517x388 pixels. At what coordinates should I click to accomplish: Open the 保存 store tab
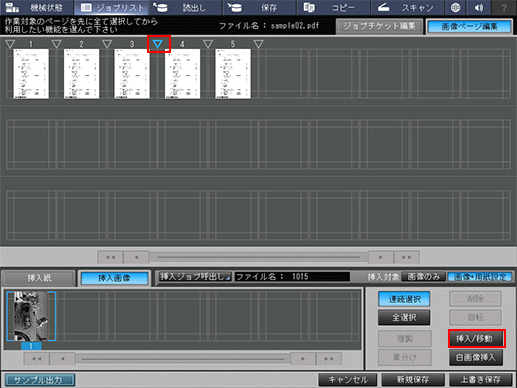(x=259, y=7)
